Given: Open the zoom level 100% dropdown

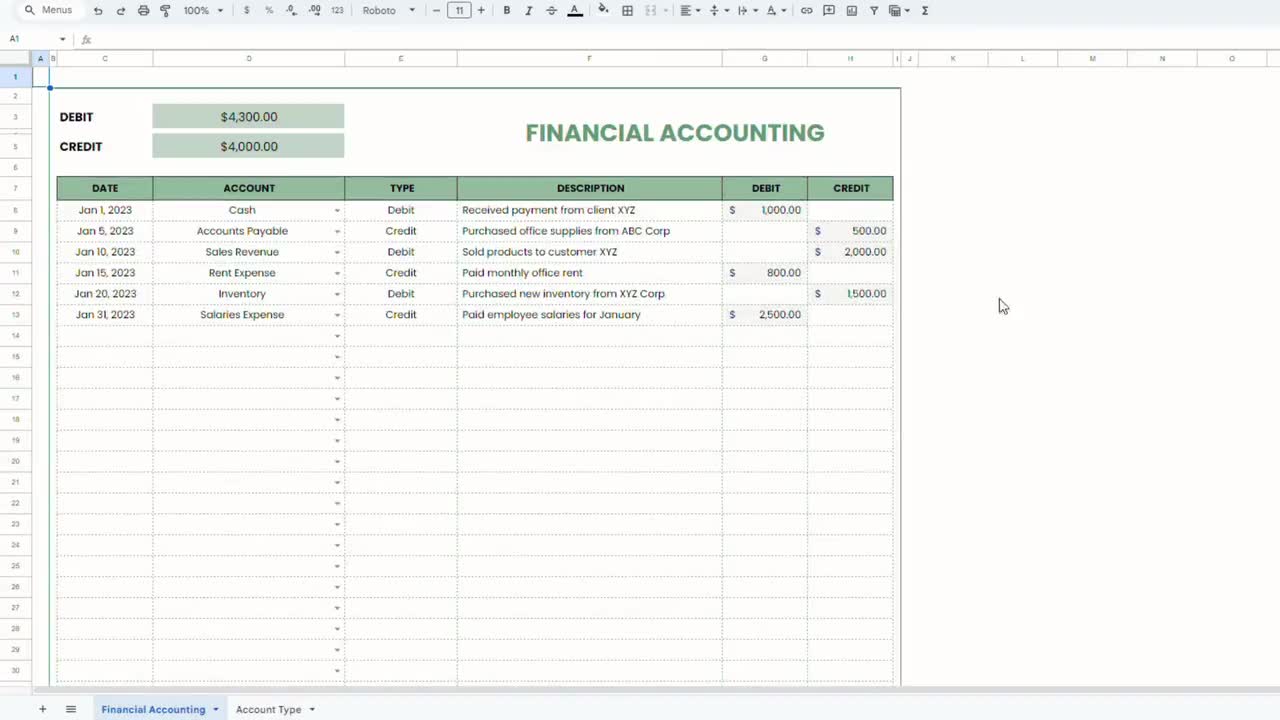Looking at the screenshot, I should tap(202, 10).
